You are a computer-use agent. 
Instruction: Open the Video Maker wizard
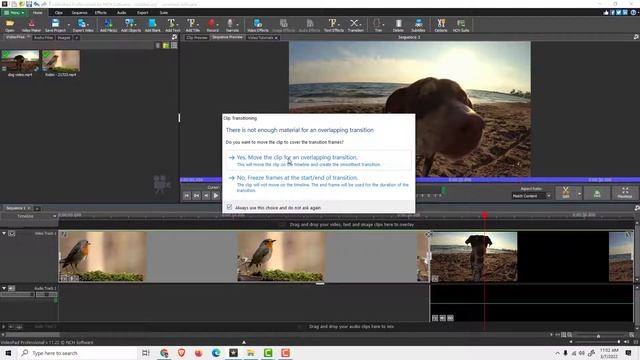pyautogui.click(x=31, y=25)
